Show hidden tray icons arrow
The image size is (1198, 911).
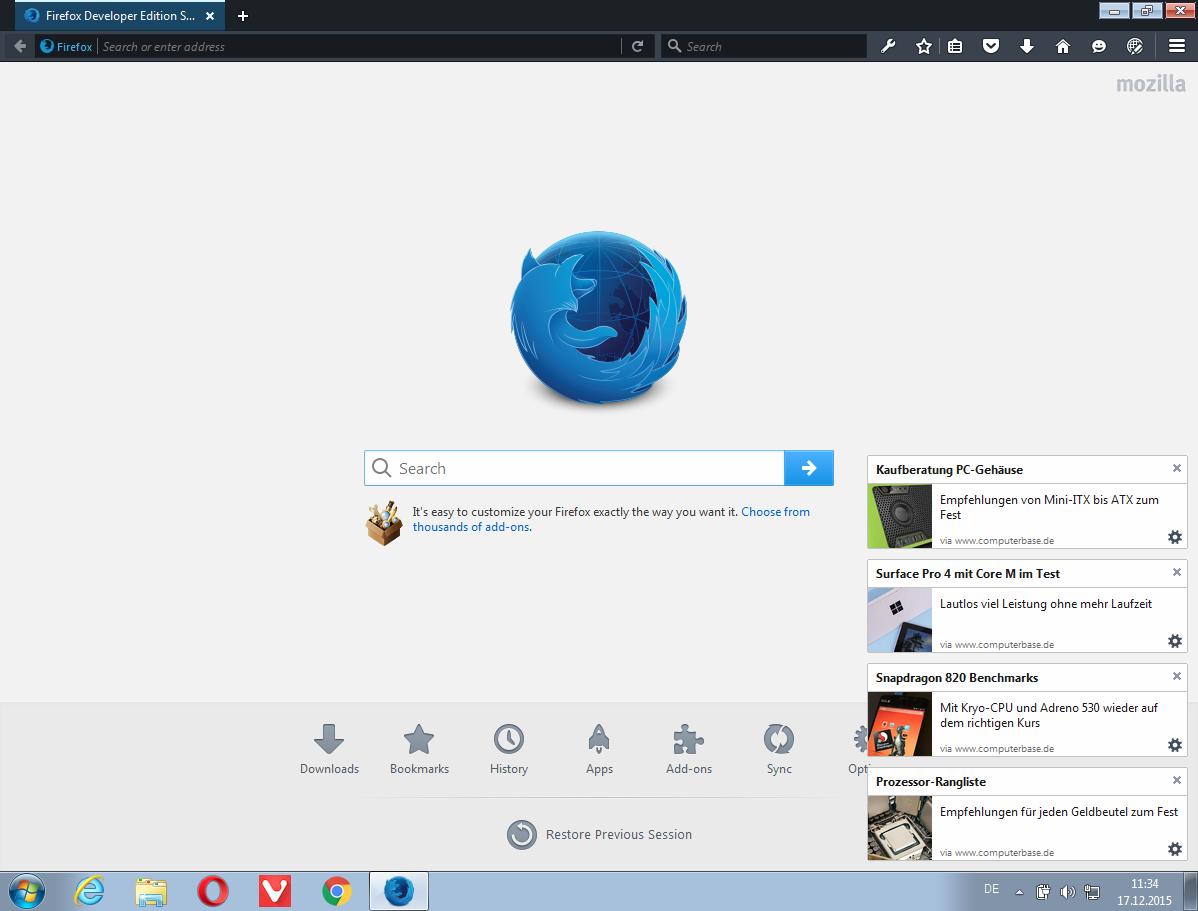point(1019,892)
